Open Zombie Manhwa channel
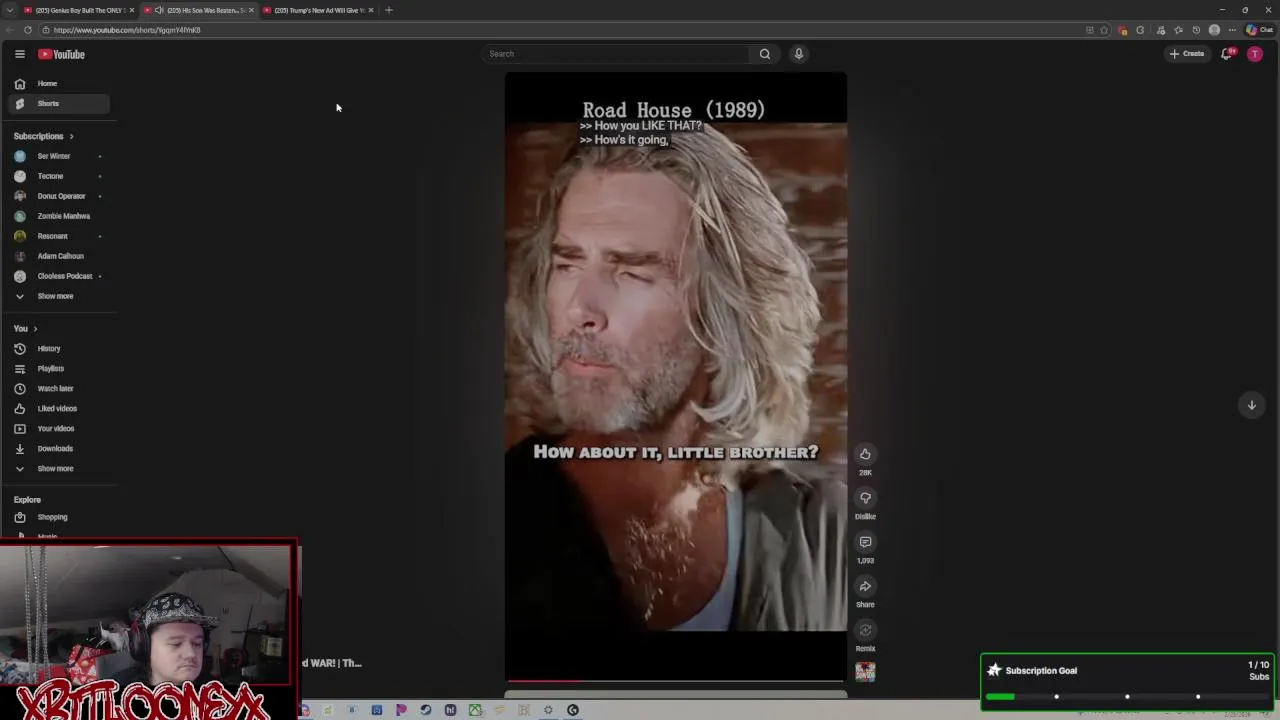Image resolution: width=1280 pixels, height=720 pixels. [60, 216]
